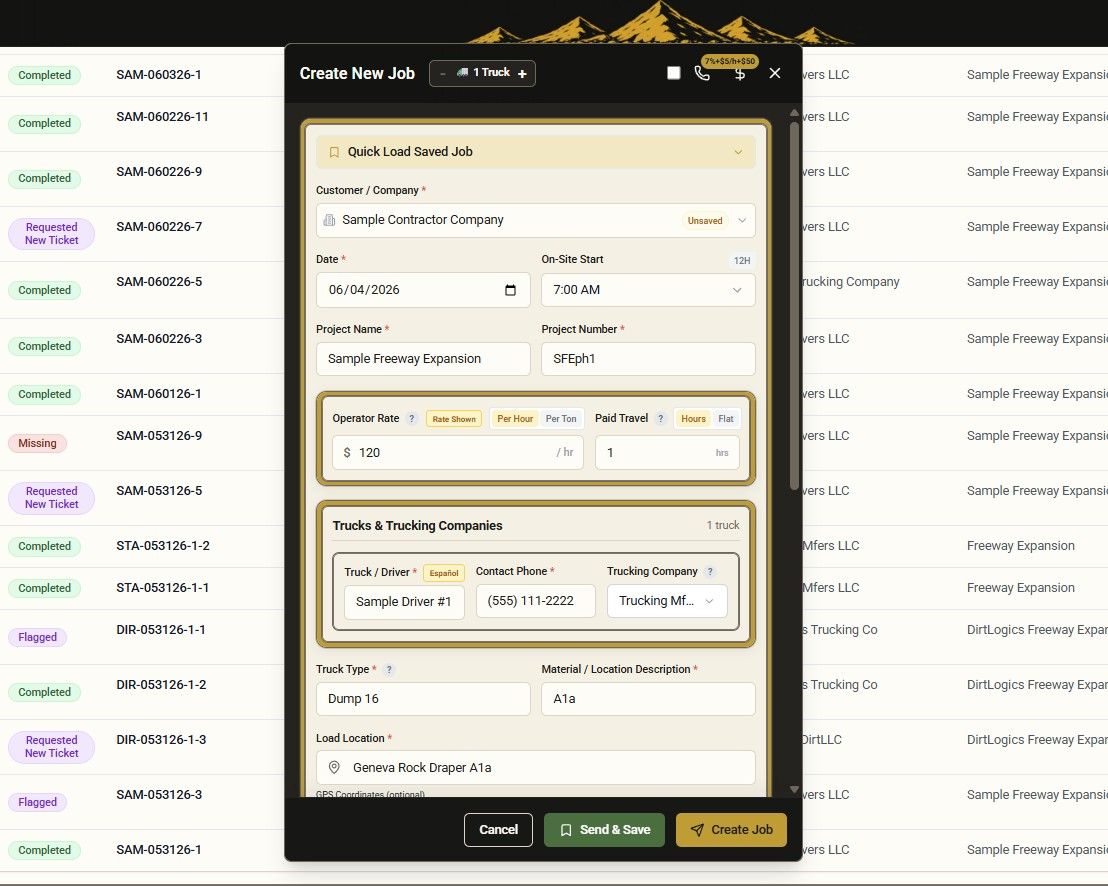Image resolution: width=1108 pixels, height=886 pixels.
Task: Click the map pin icon in Load Location
Action: coord(334,767)
